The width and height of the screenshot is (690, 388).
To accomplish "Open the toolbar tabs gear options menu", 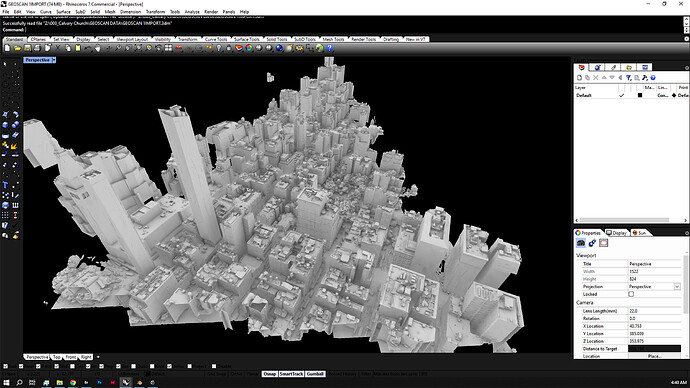I will pos(686,39).
